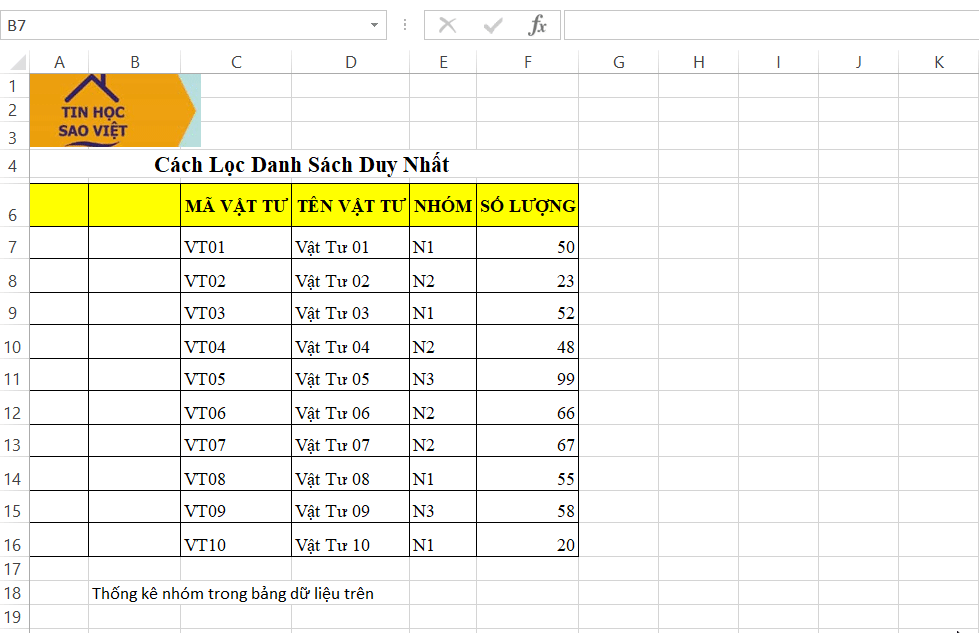Screen dimensions: 979x633
Task: Select column B header
Action: coord(135,62)
